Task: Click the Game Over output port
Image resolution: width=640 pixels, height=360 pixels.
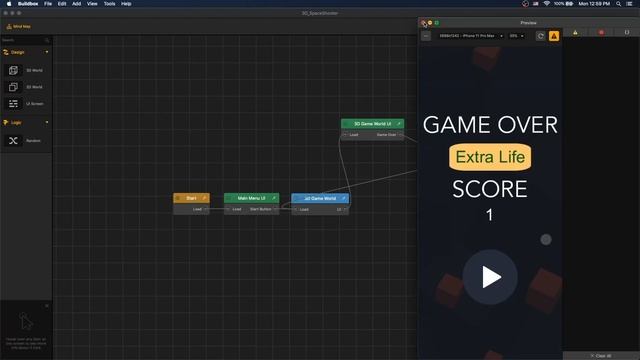Action: tap(400, 135)
